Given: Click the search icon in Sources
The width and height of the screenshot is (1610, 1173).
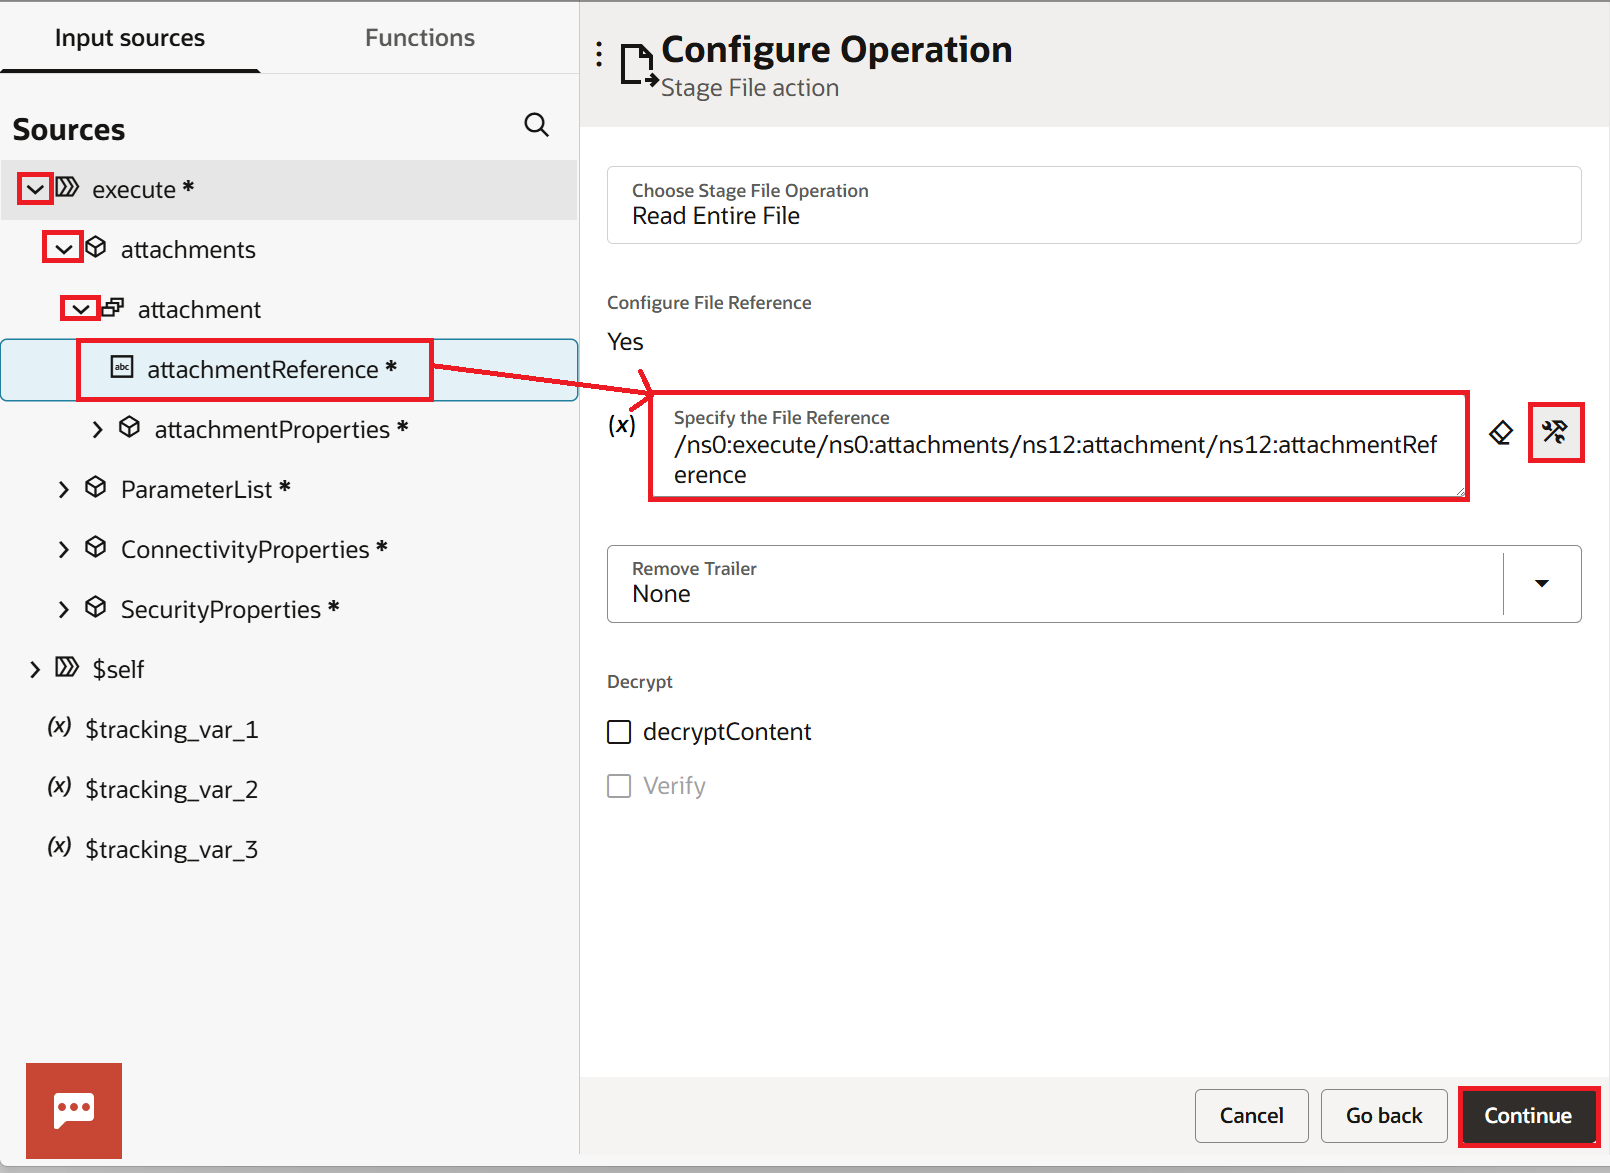Looking at the screenshot, I should [x=537, y=125].
